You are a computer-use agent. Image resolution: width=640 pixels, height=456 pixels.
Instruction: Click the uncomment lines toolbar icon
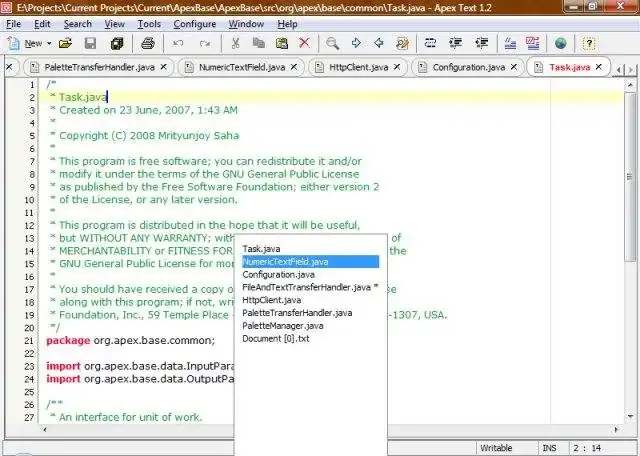533,43
